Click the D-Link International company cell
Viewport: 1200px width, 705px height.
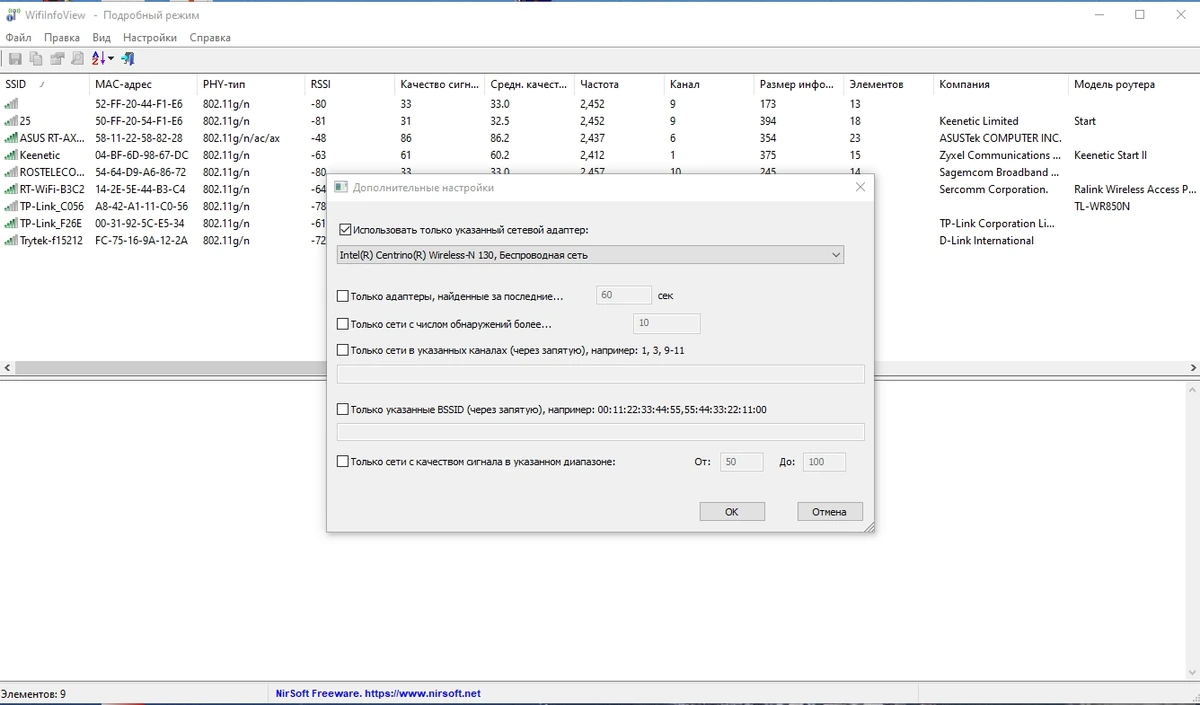[x=986, y=240]
